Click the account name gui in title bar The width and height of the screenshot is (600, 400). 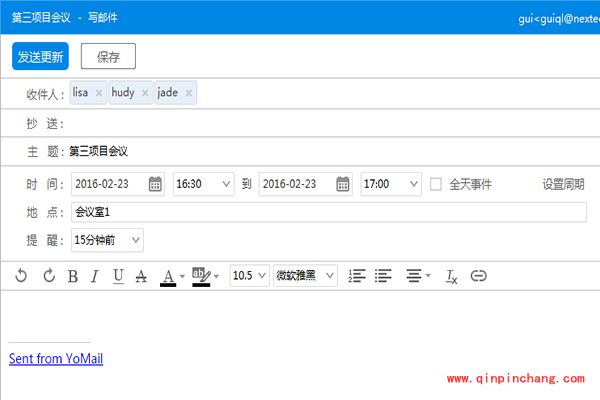click(x=525, y=18)
